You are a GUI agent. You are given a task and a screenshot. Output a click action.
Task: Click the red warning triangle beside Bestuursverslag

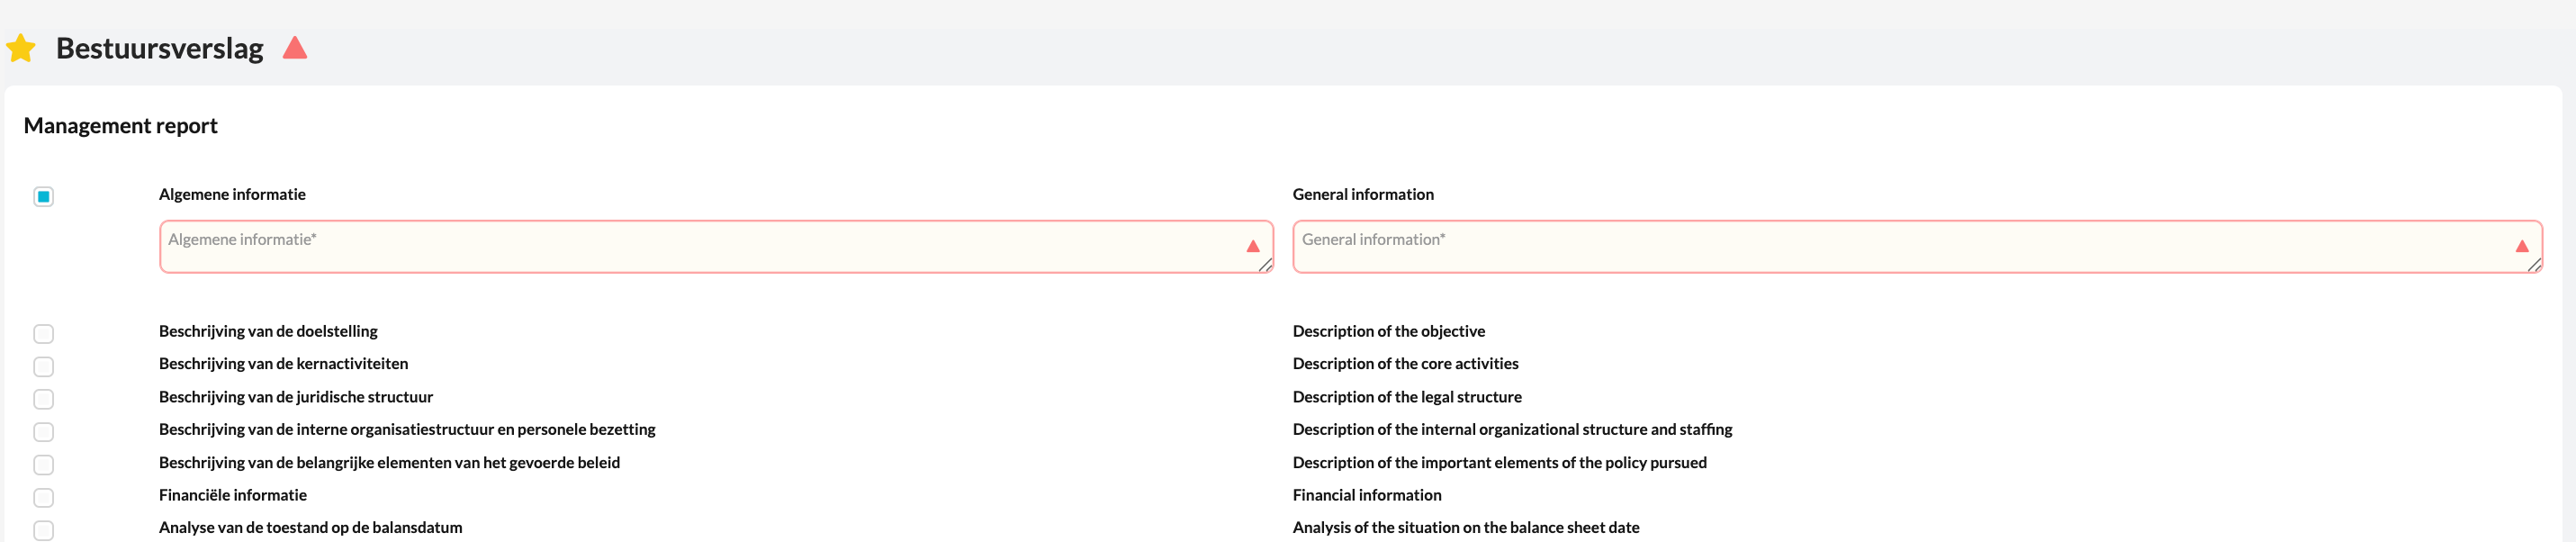(x=294, y=48)
